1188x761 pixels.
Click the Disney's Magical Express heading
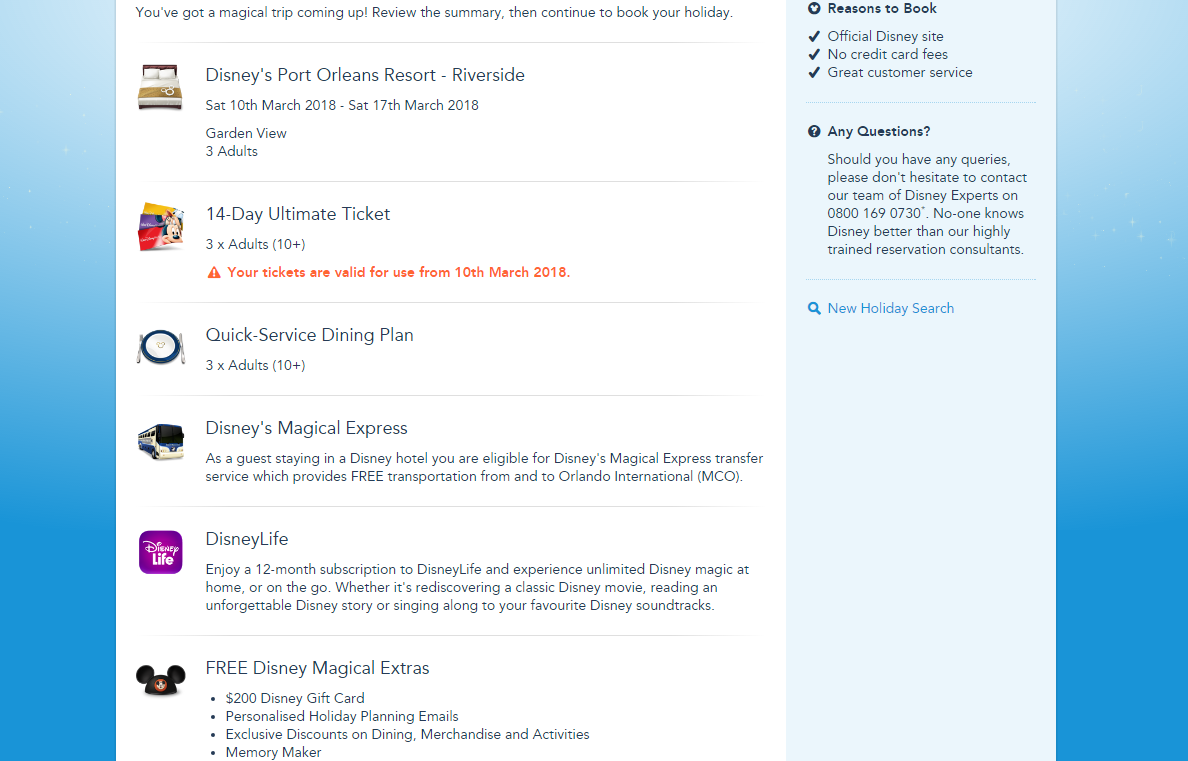(306, 428)
